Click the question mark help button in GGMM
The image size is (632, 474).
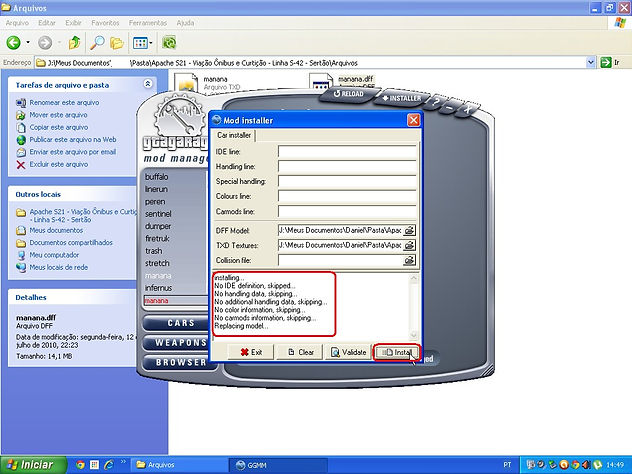pyautogui.click(x=436, y=103)
